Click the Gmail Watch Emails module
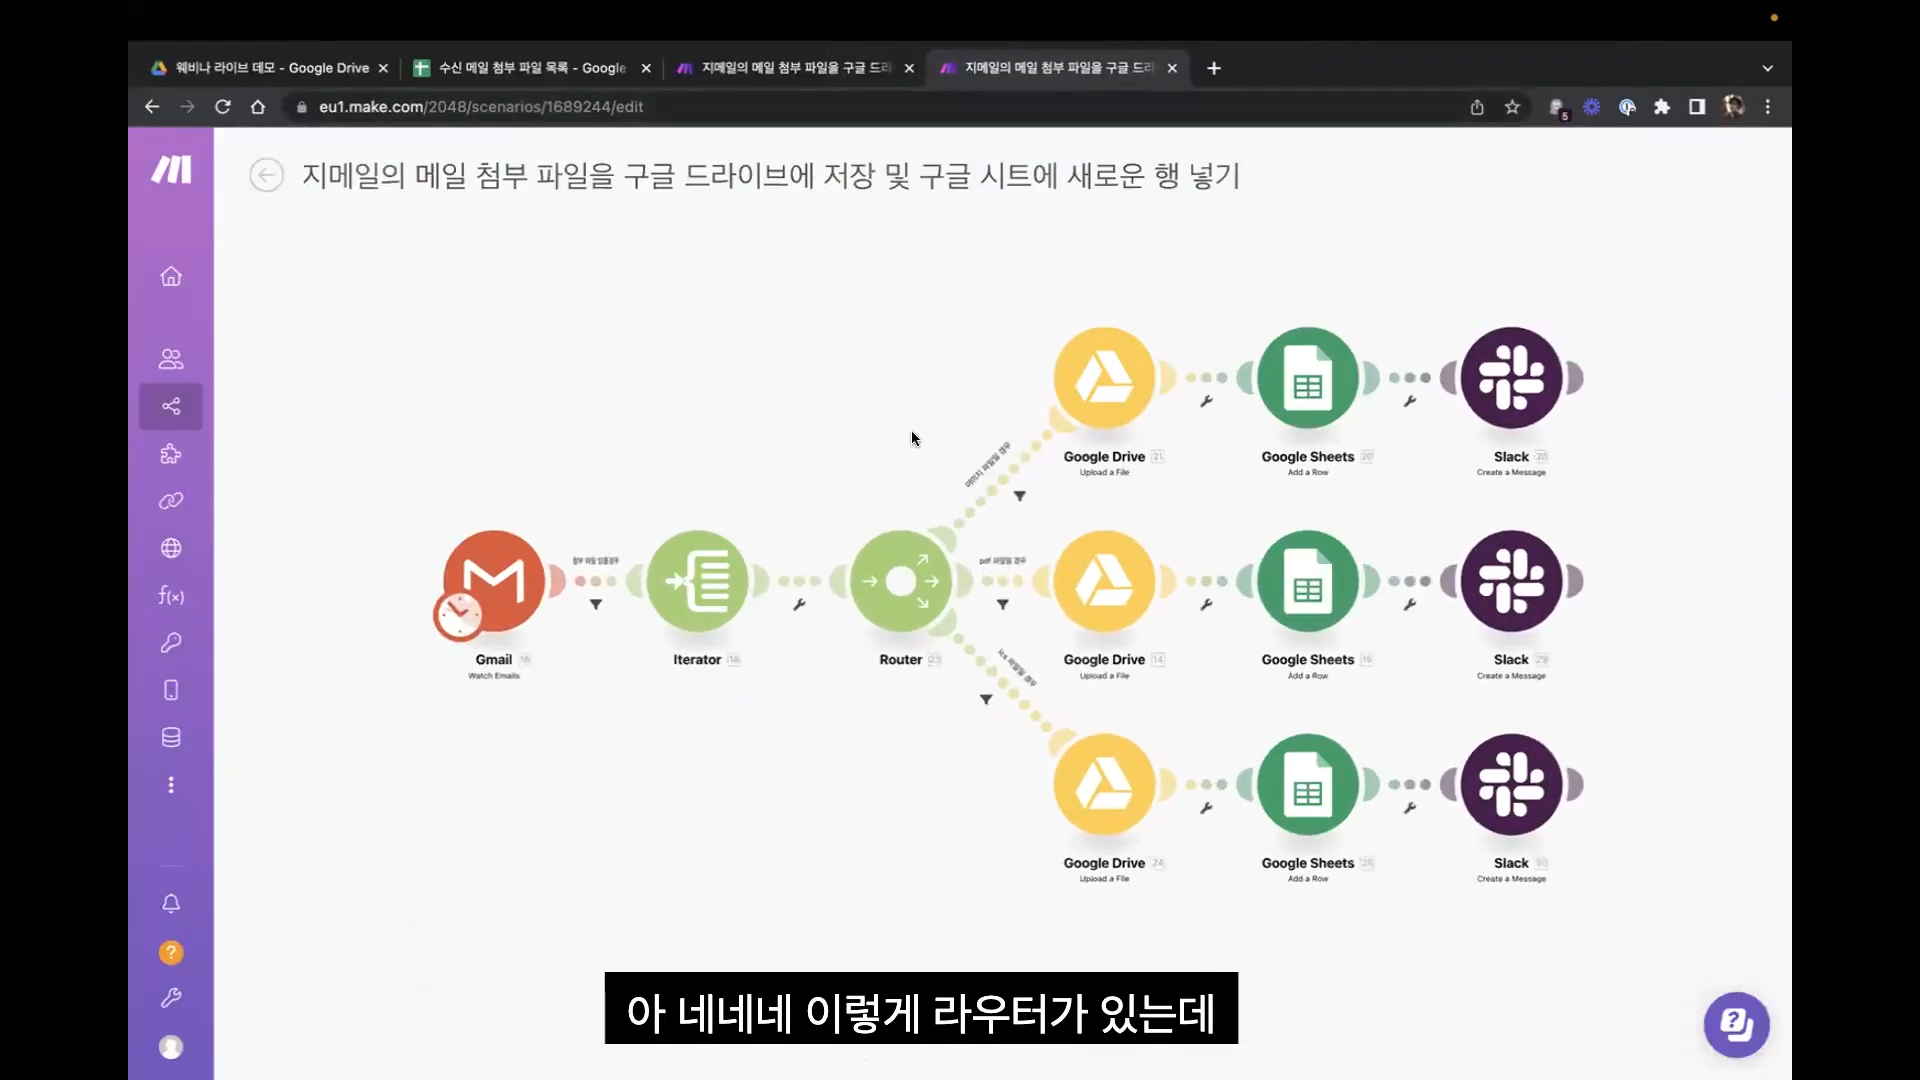Viewport: 1920px width, 1080px height. coord(494,581)
